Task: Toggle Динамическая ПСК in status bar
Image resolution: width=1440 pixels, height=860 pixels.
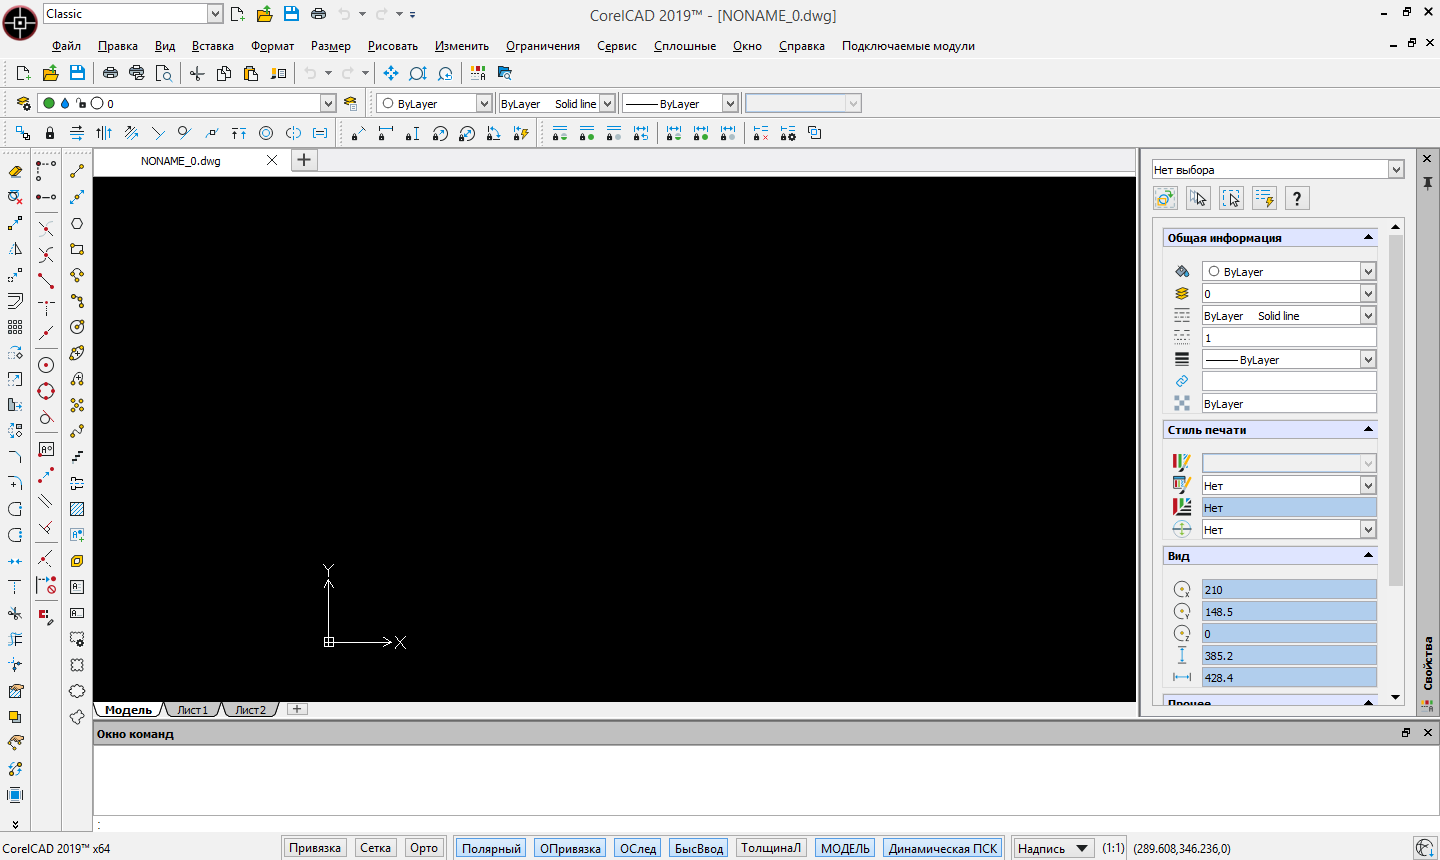Action: pos(943,848)
